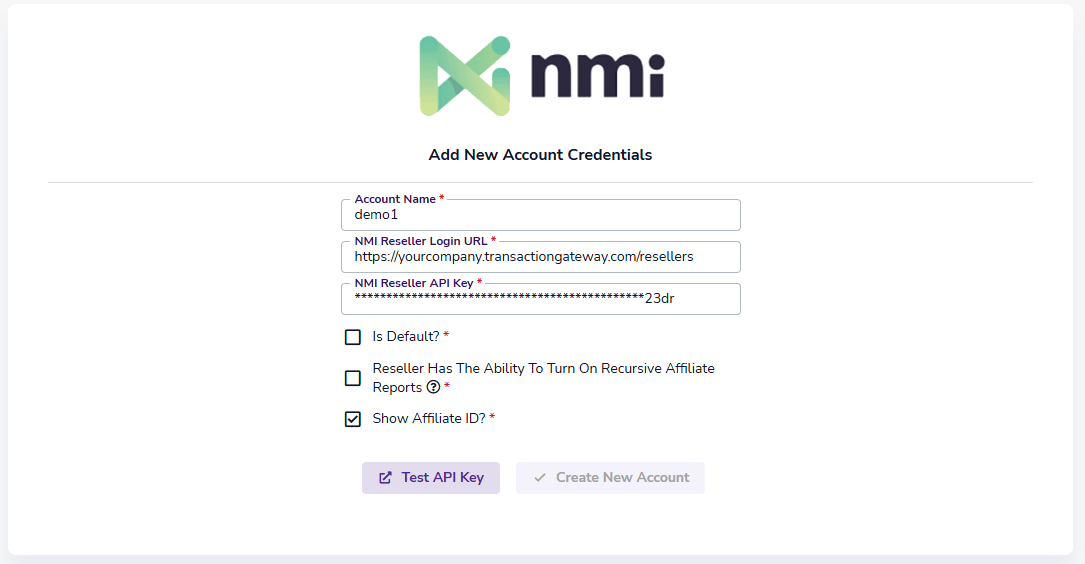Click the "Is Default?" label text
Viewport: 1085px width, 564px height.
point(406,336)
